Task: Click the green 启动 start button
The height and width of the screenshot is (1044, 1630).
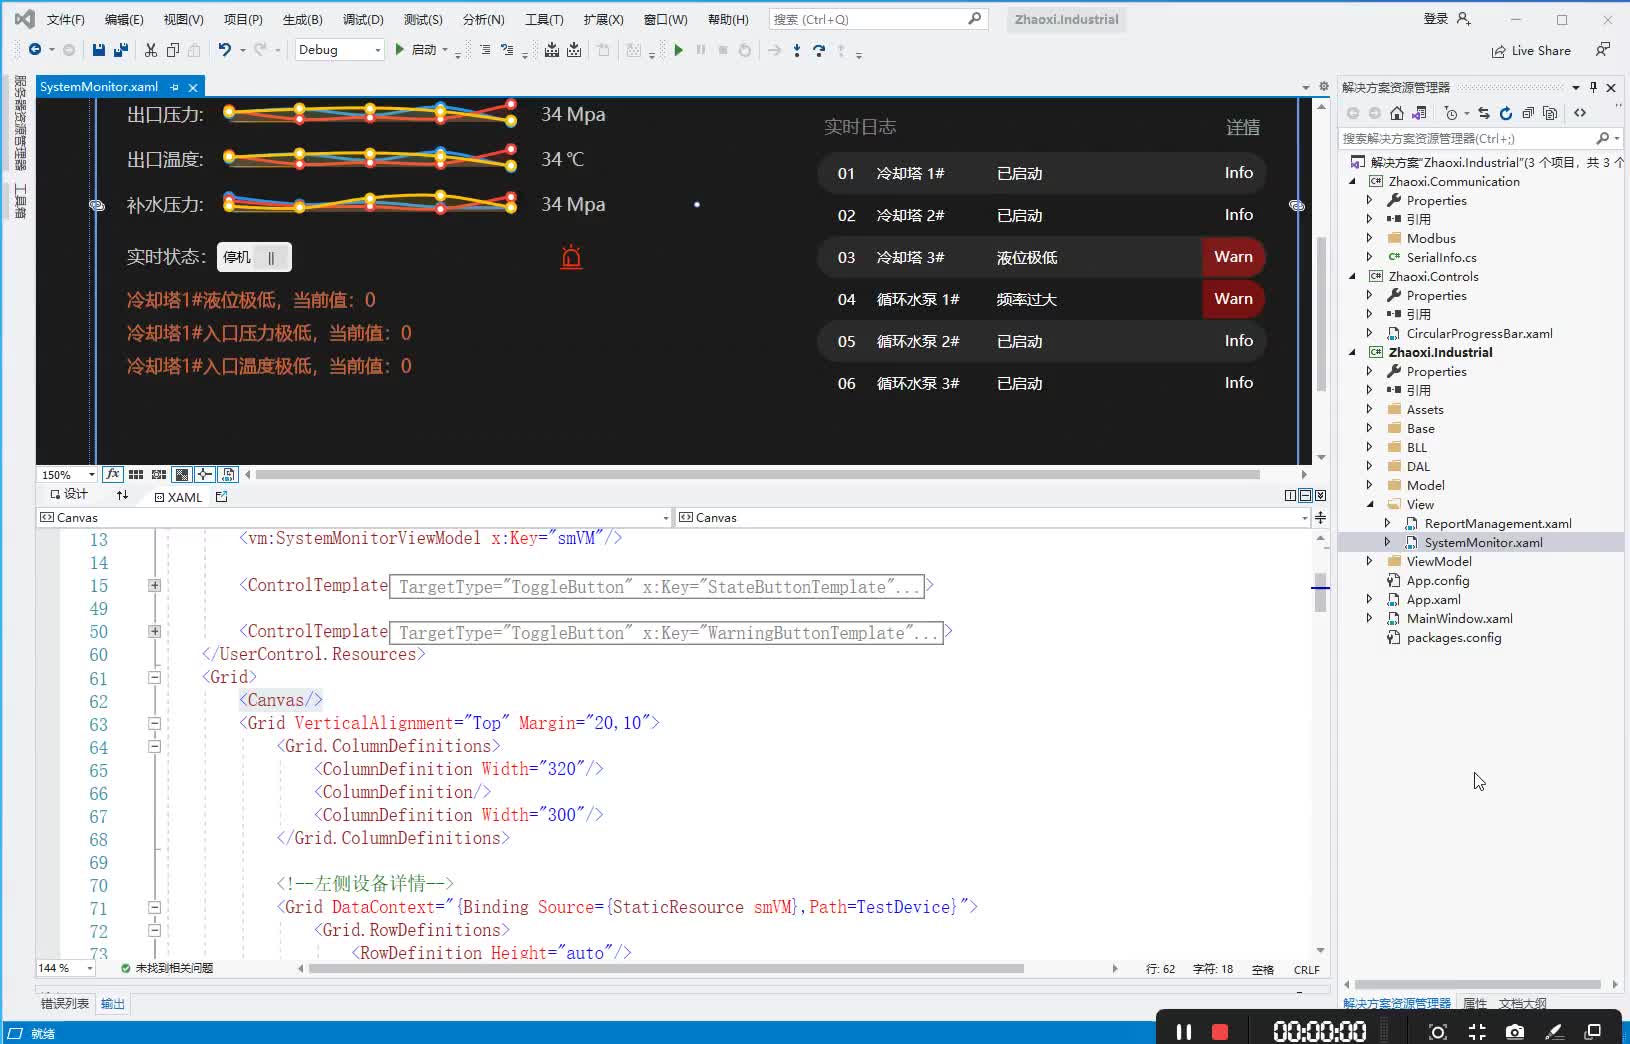Action: 416,50
